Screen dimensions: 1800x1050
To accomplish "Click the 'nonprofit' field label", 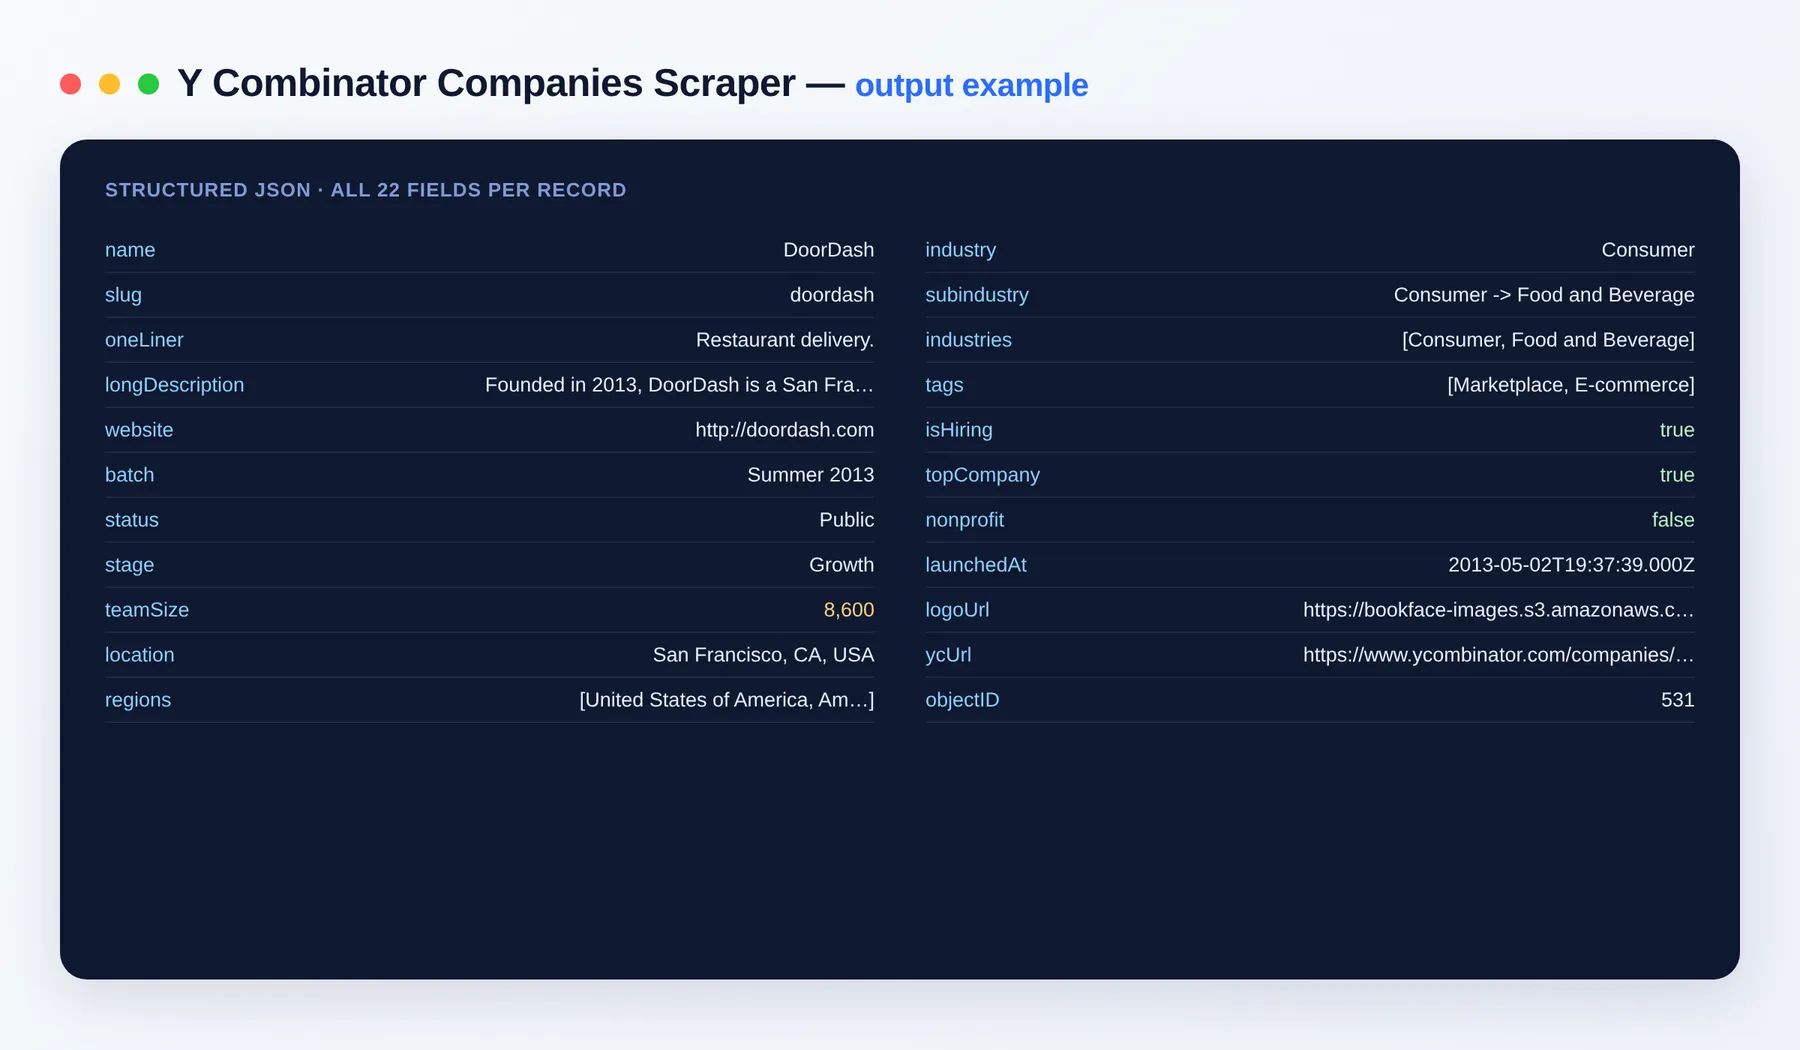I will tap(964, 520).
